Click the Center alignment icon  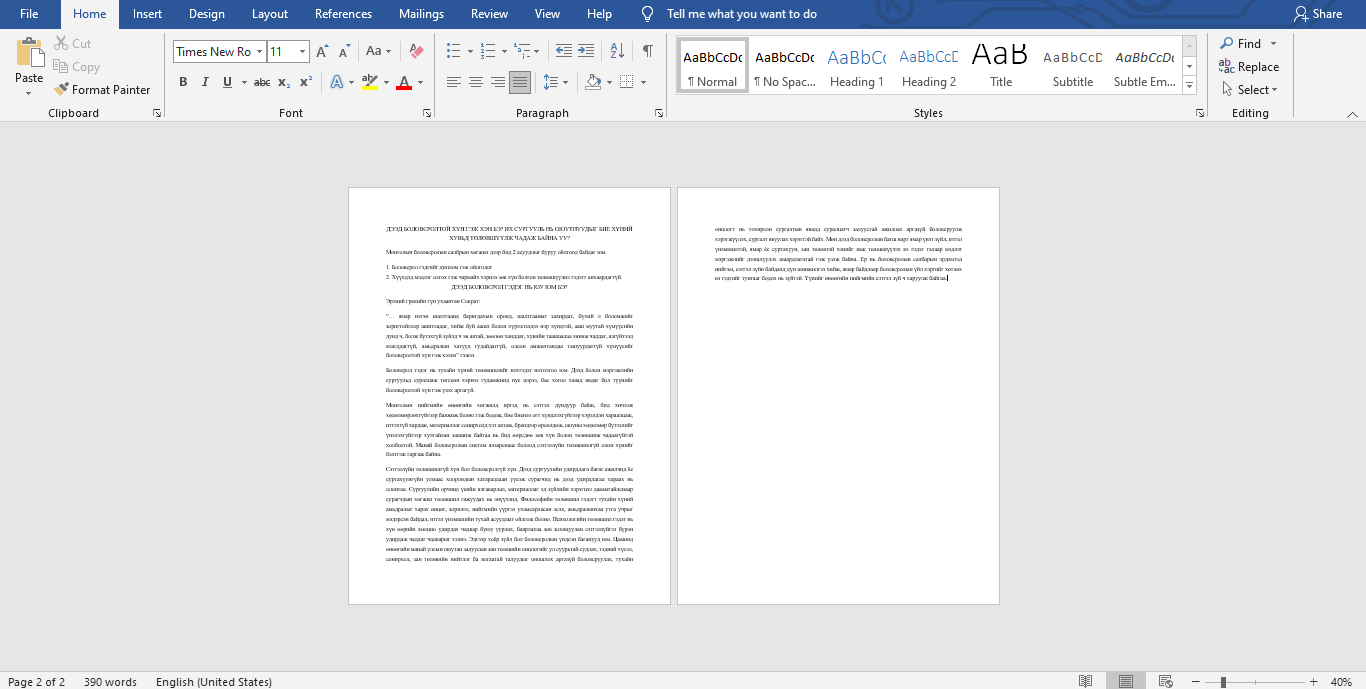pos(476,82)
